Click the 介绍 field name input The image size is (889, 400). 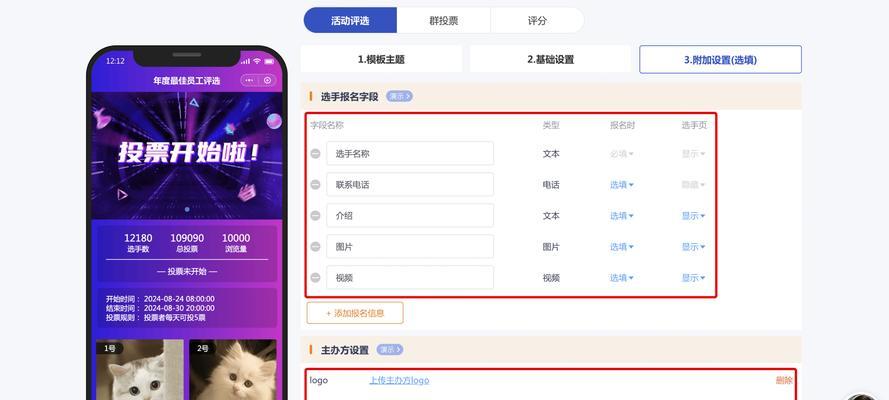(x=410, y=216)
